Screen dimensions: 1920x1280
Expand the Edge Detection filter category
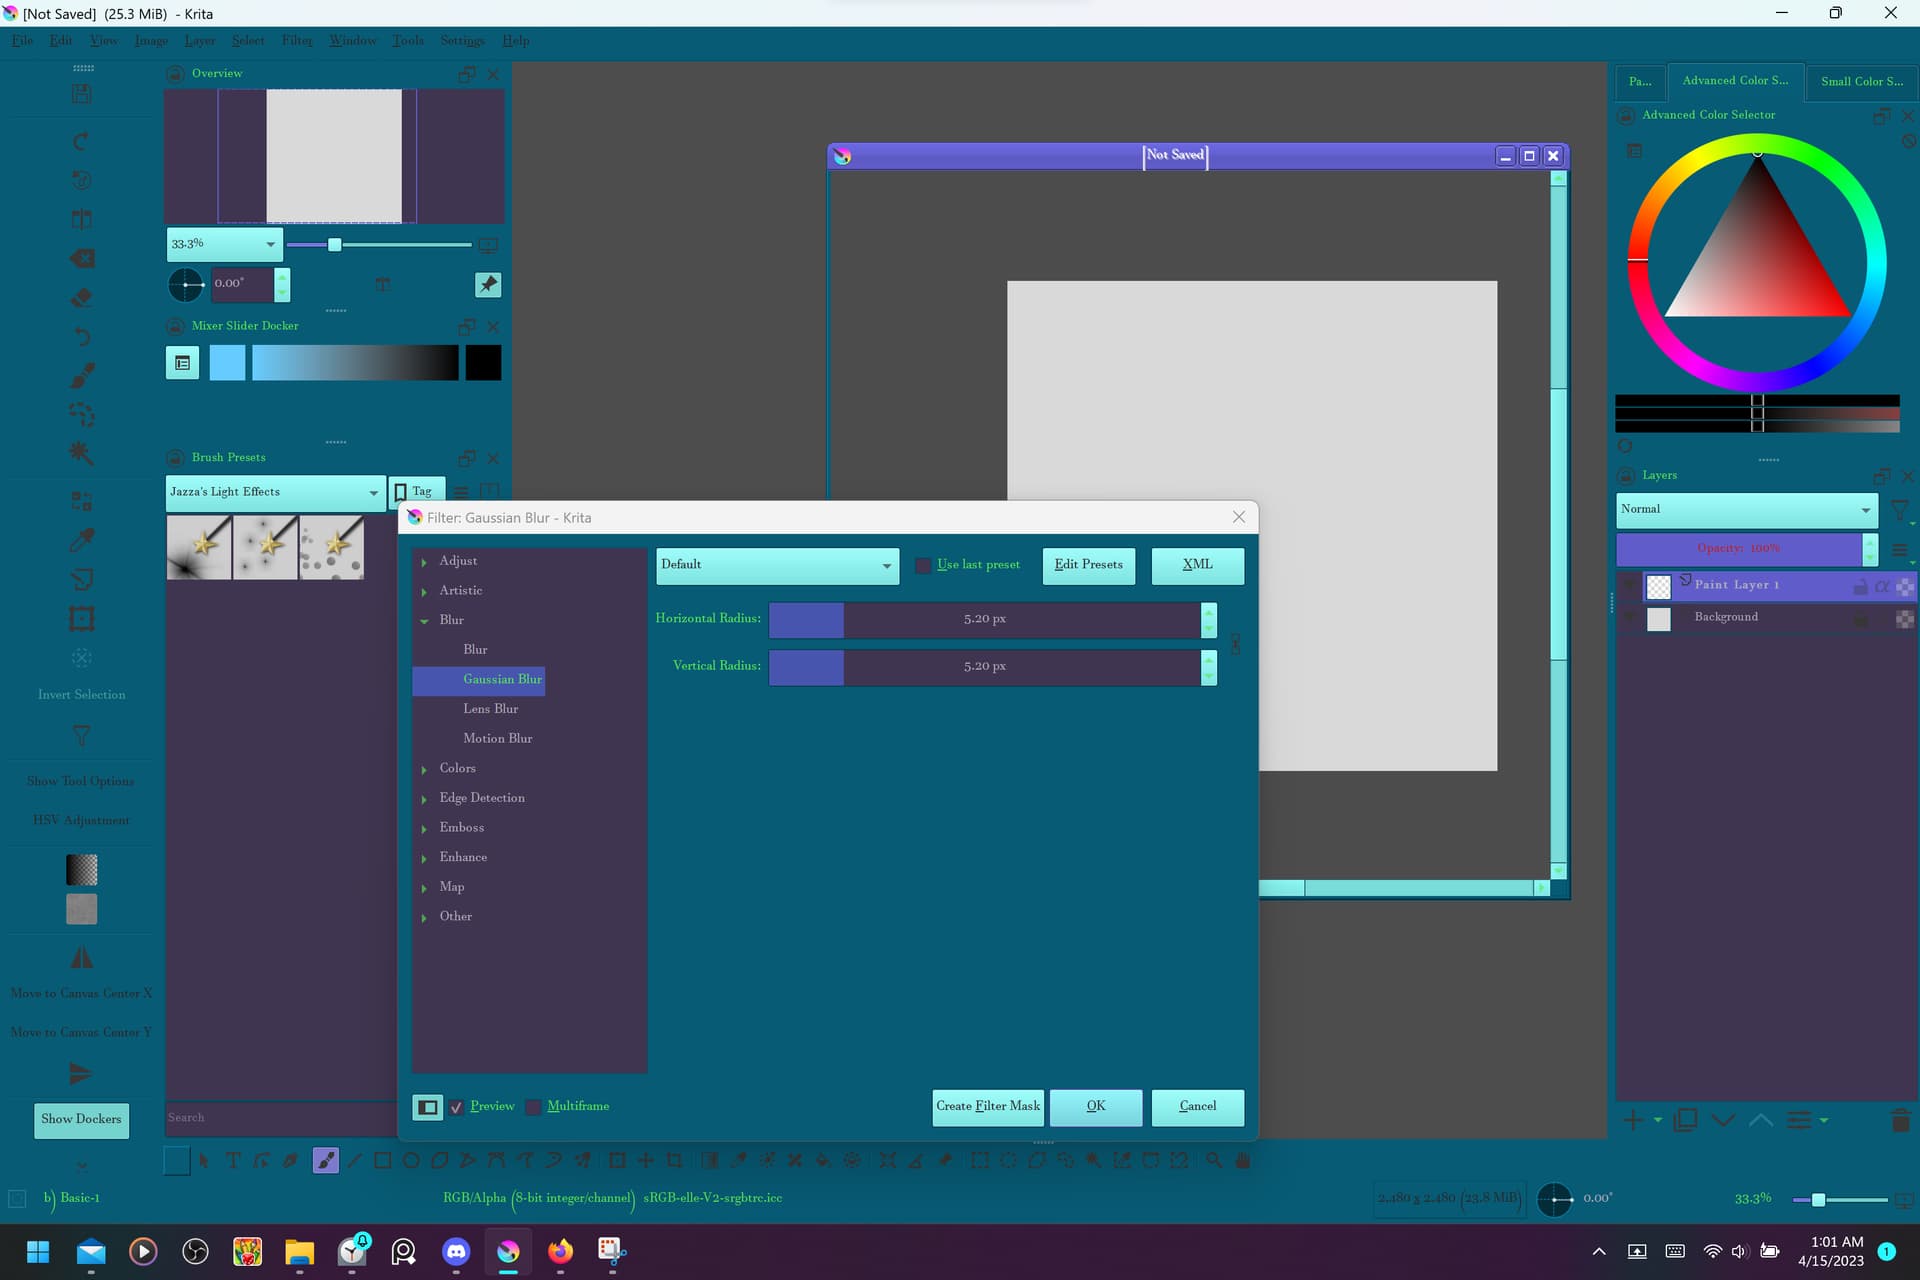pos(424,799)
